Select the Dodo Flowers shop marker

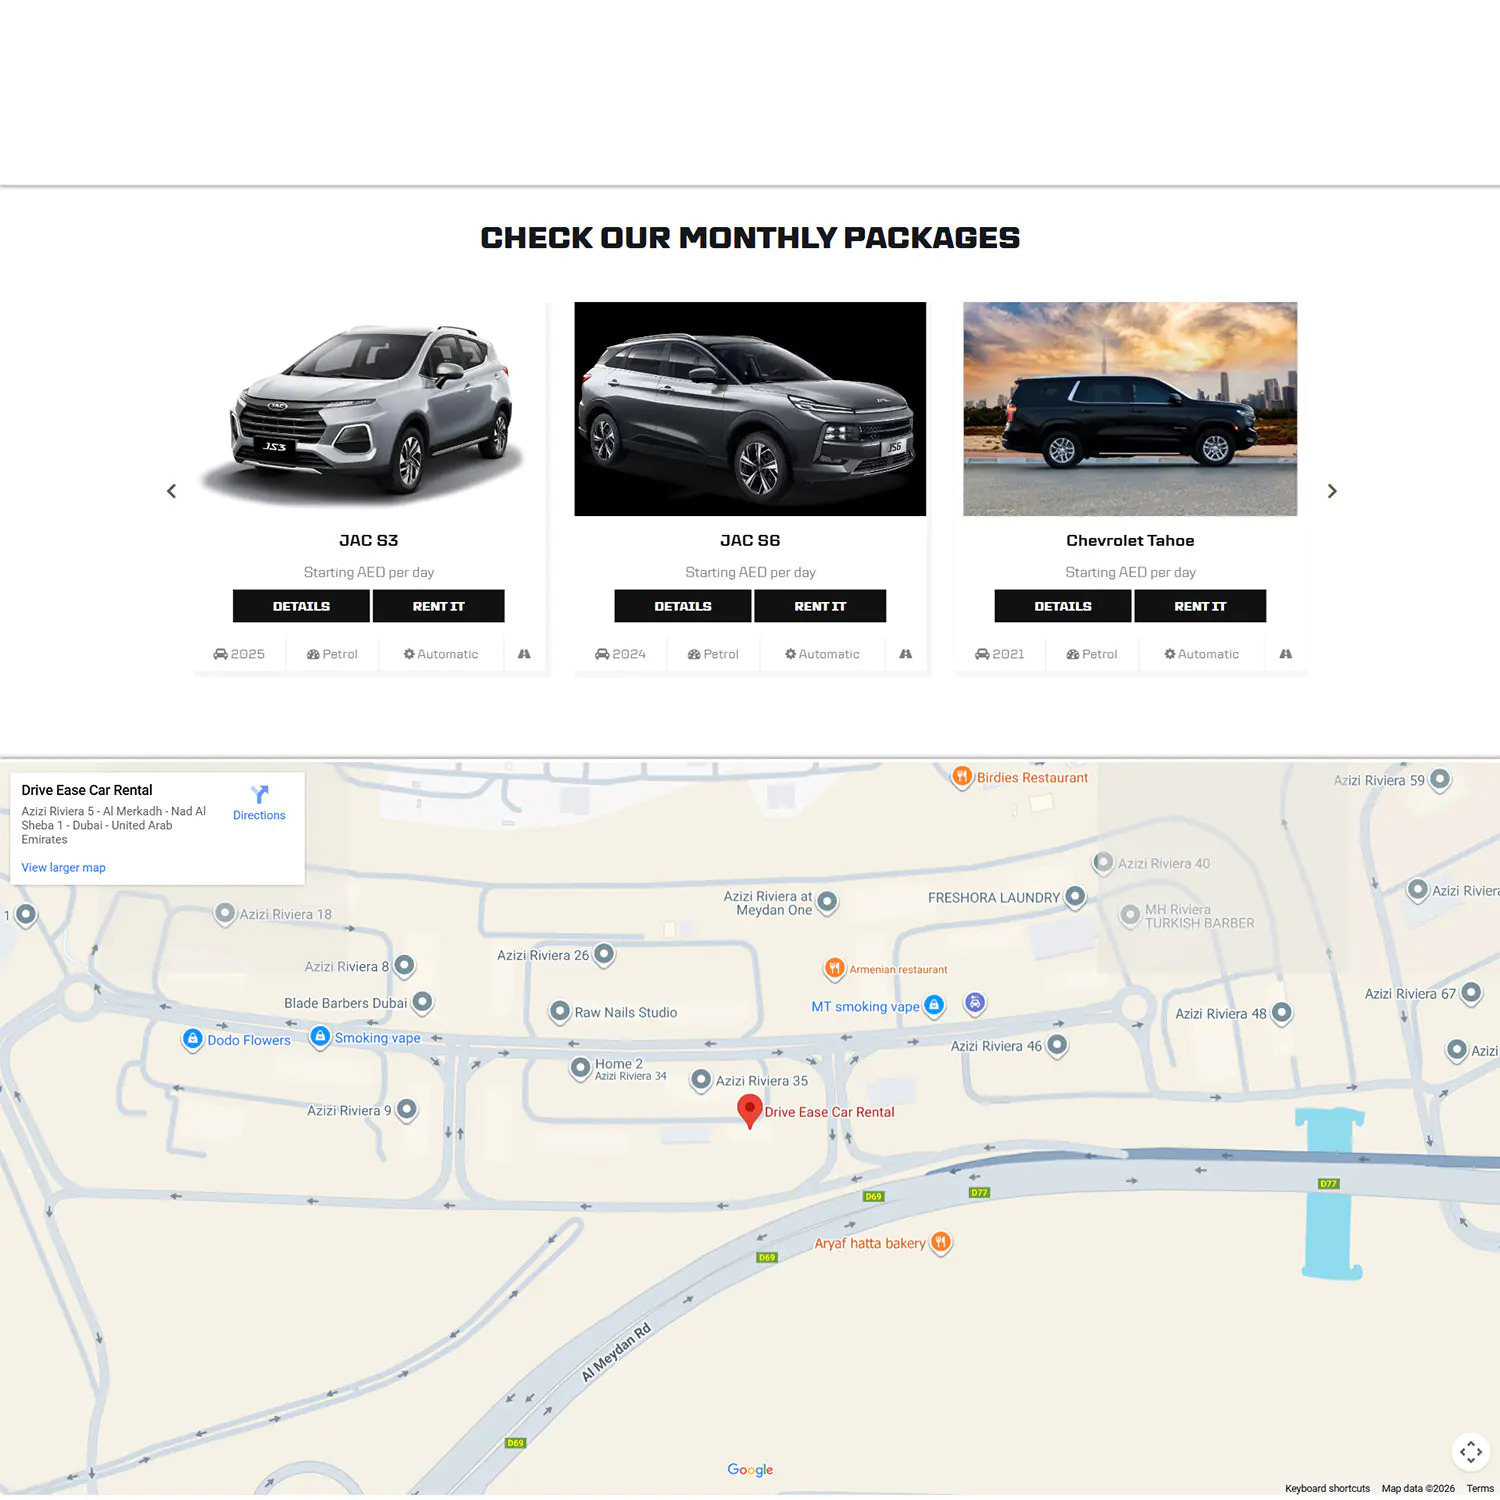193,1039
